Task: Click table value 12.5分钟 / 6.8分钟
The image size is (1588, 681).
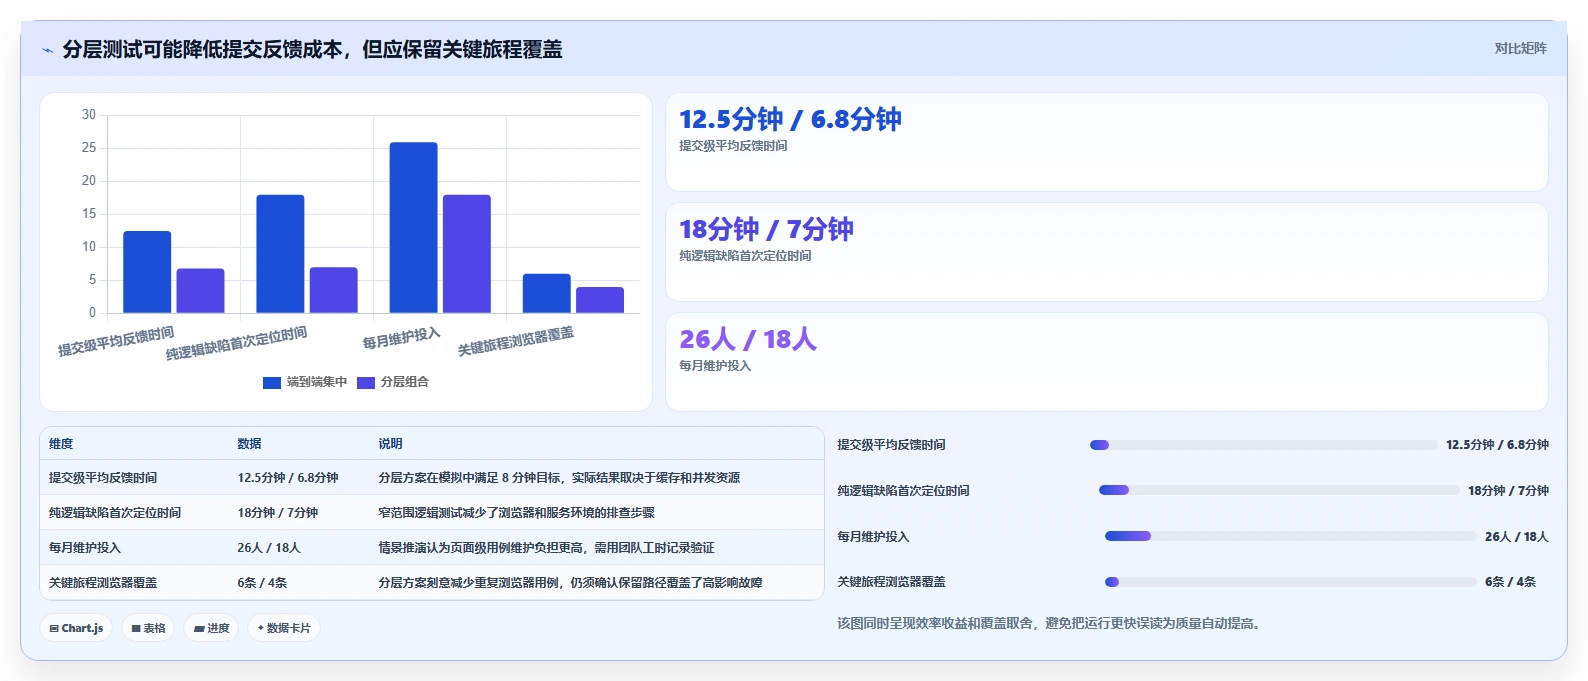Action: 288,478
